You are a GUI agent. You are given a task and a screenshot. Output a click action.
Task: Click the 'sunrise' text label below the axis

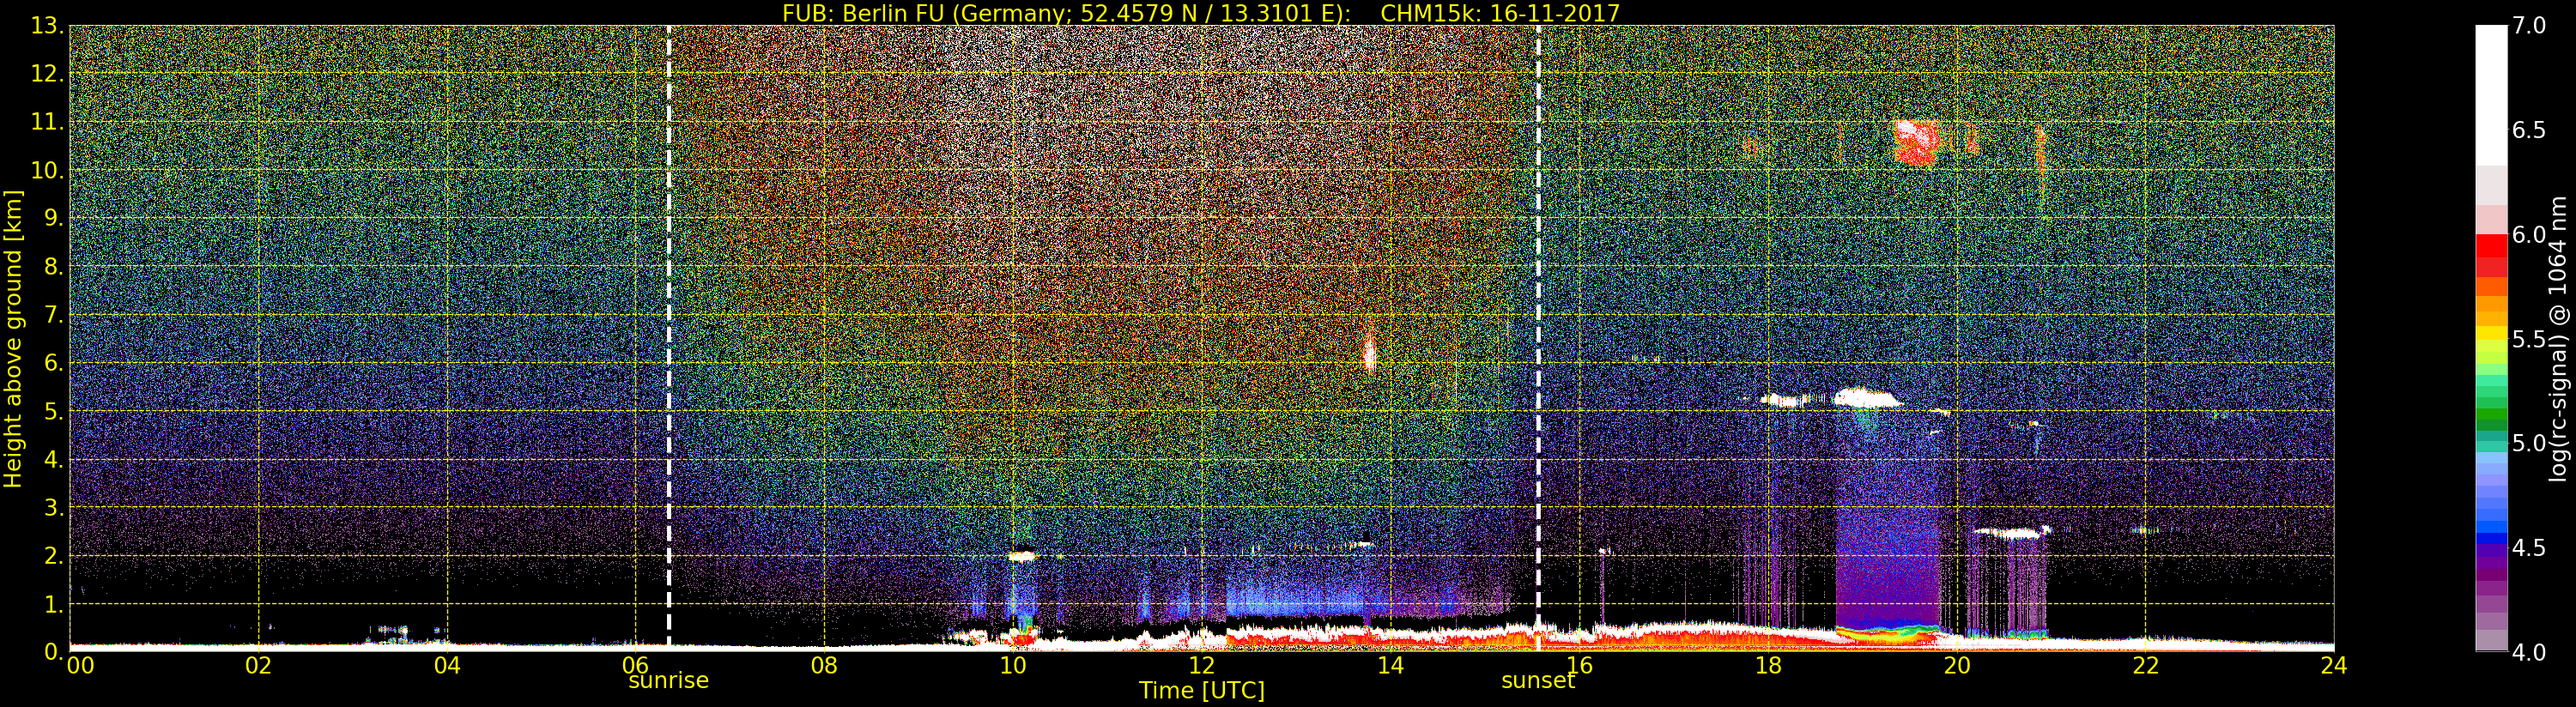pos(668,681)
